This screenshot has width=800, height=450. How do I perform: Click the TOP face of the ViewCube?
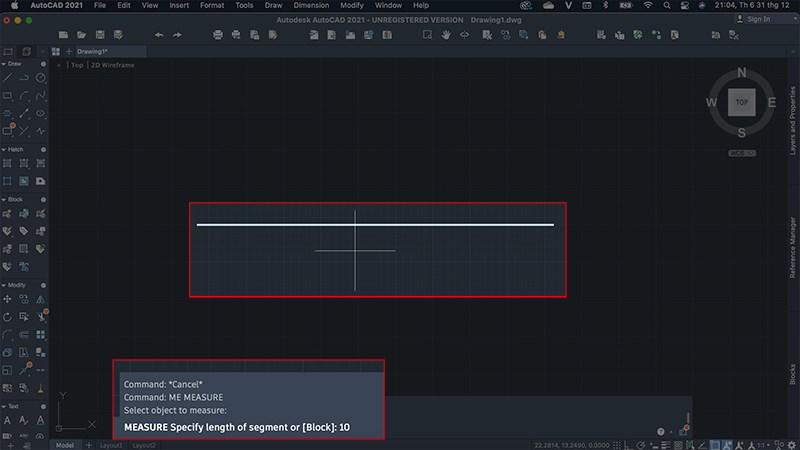tap(741, 102)
